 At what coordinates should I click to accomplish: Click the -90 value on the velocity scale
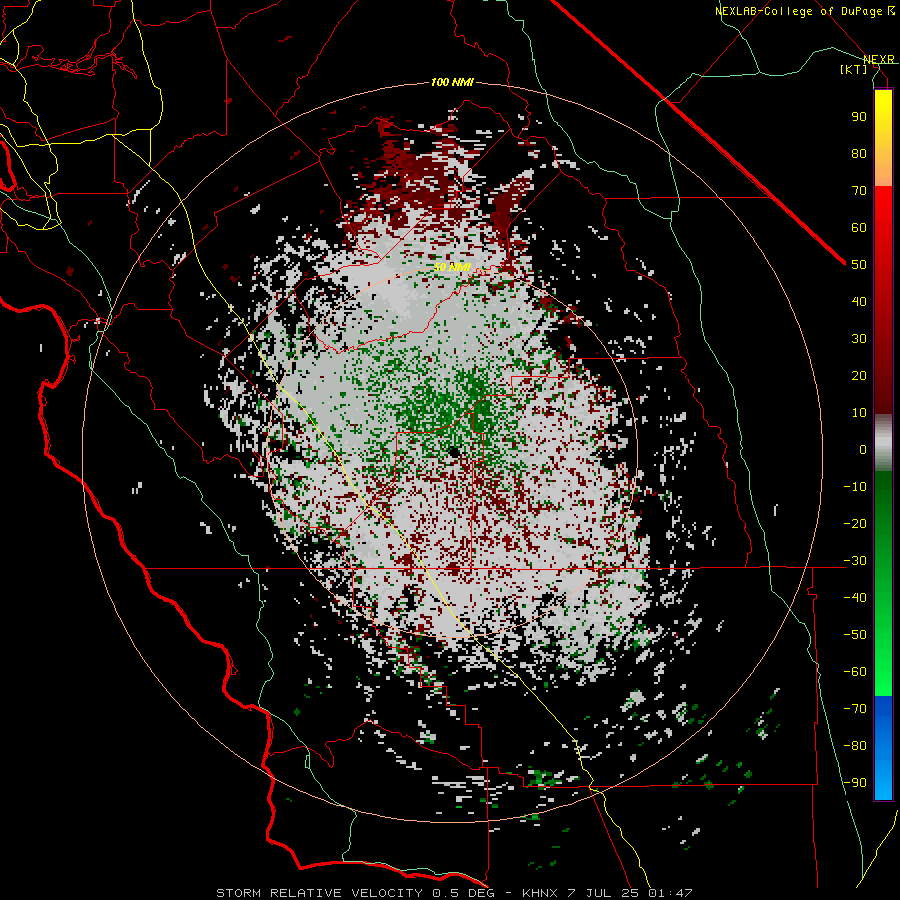pyautogui.click(x=855, y=783)
